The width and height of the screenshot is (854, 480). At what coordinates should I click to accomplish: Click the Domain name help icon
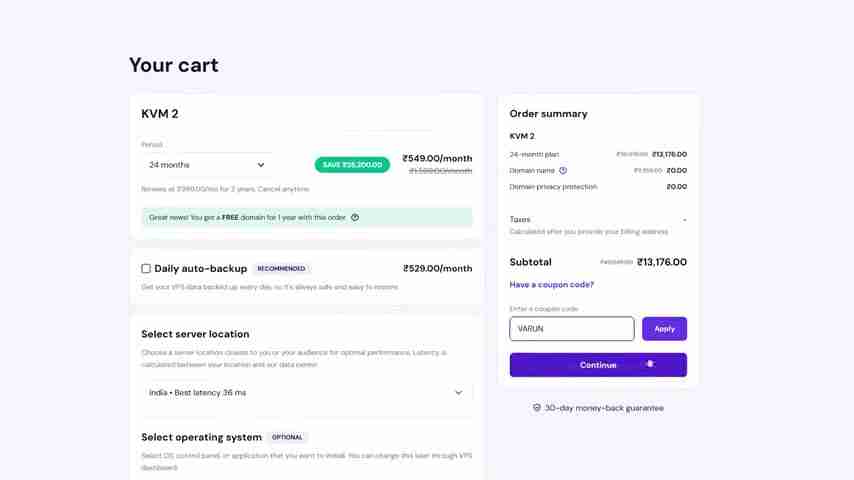tap(563, 171)
